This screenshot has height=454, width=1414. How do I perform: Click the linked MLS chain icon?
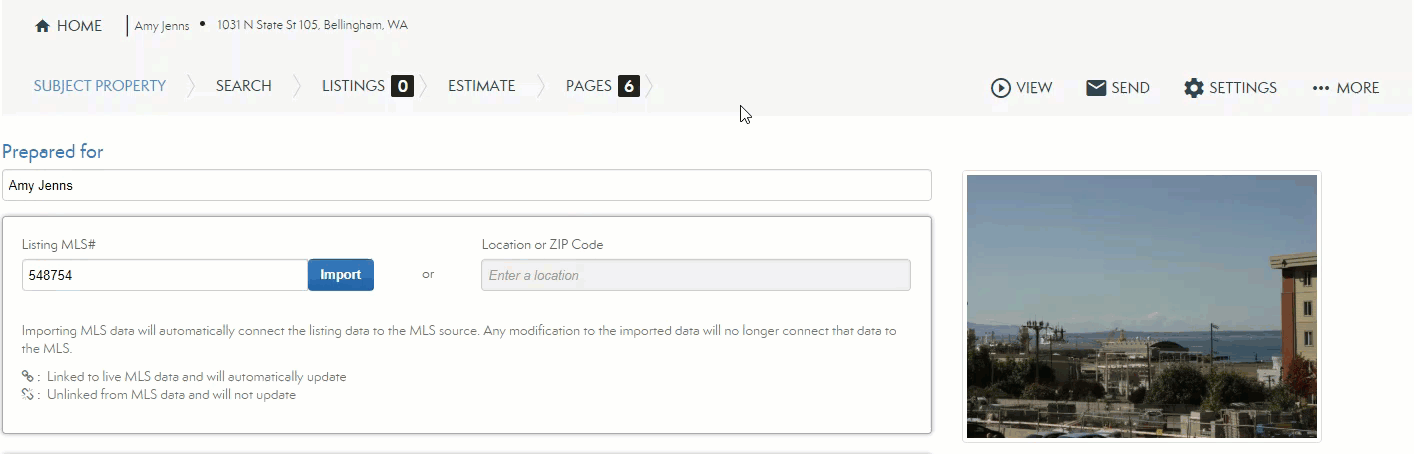pyautogui.click(x=28, y=377)
